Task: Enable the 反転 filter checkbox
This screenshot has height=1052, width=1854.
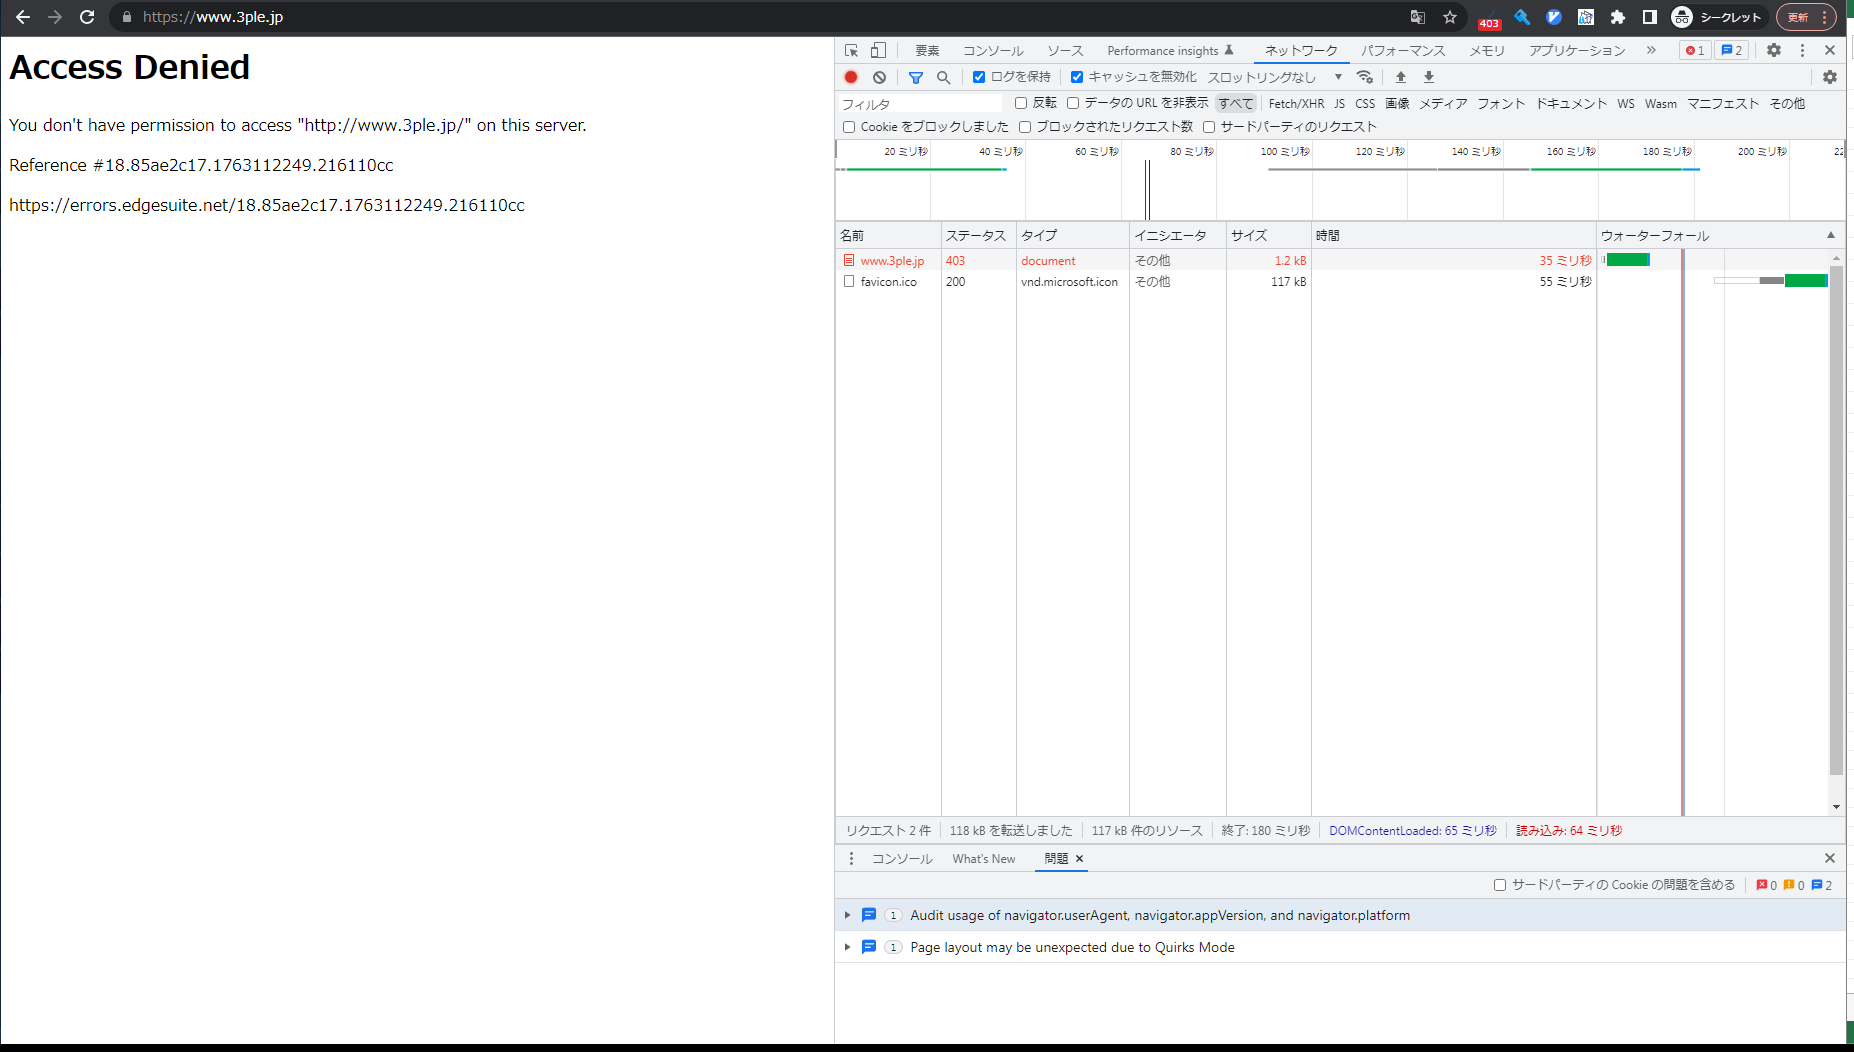Action: [1021, 103]
